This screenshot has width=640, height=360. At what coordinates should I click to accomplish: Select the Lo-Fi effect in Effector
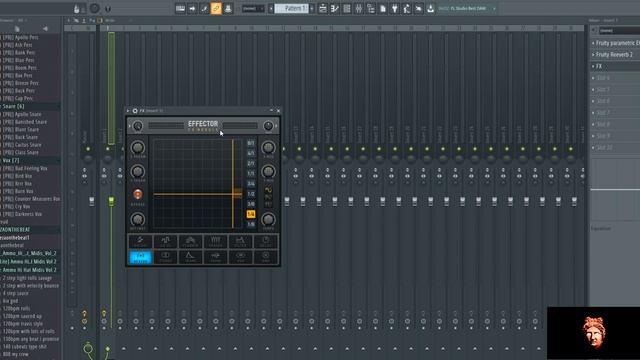click(165, 241)
